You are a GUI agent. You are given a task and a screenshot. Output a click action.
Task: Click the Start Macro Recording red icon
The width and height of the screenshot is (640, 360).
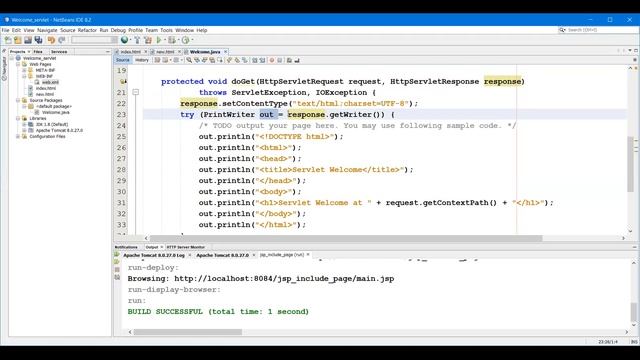click(x=272, y=60)
